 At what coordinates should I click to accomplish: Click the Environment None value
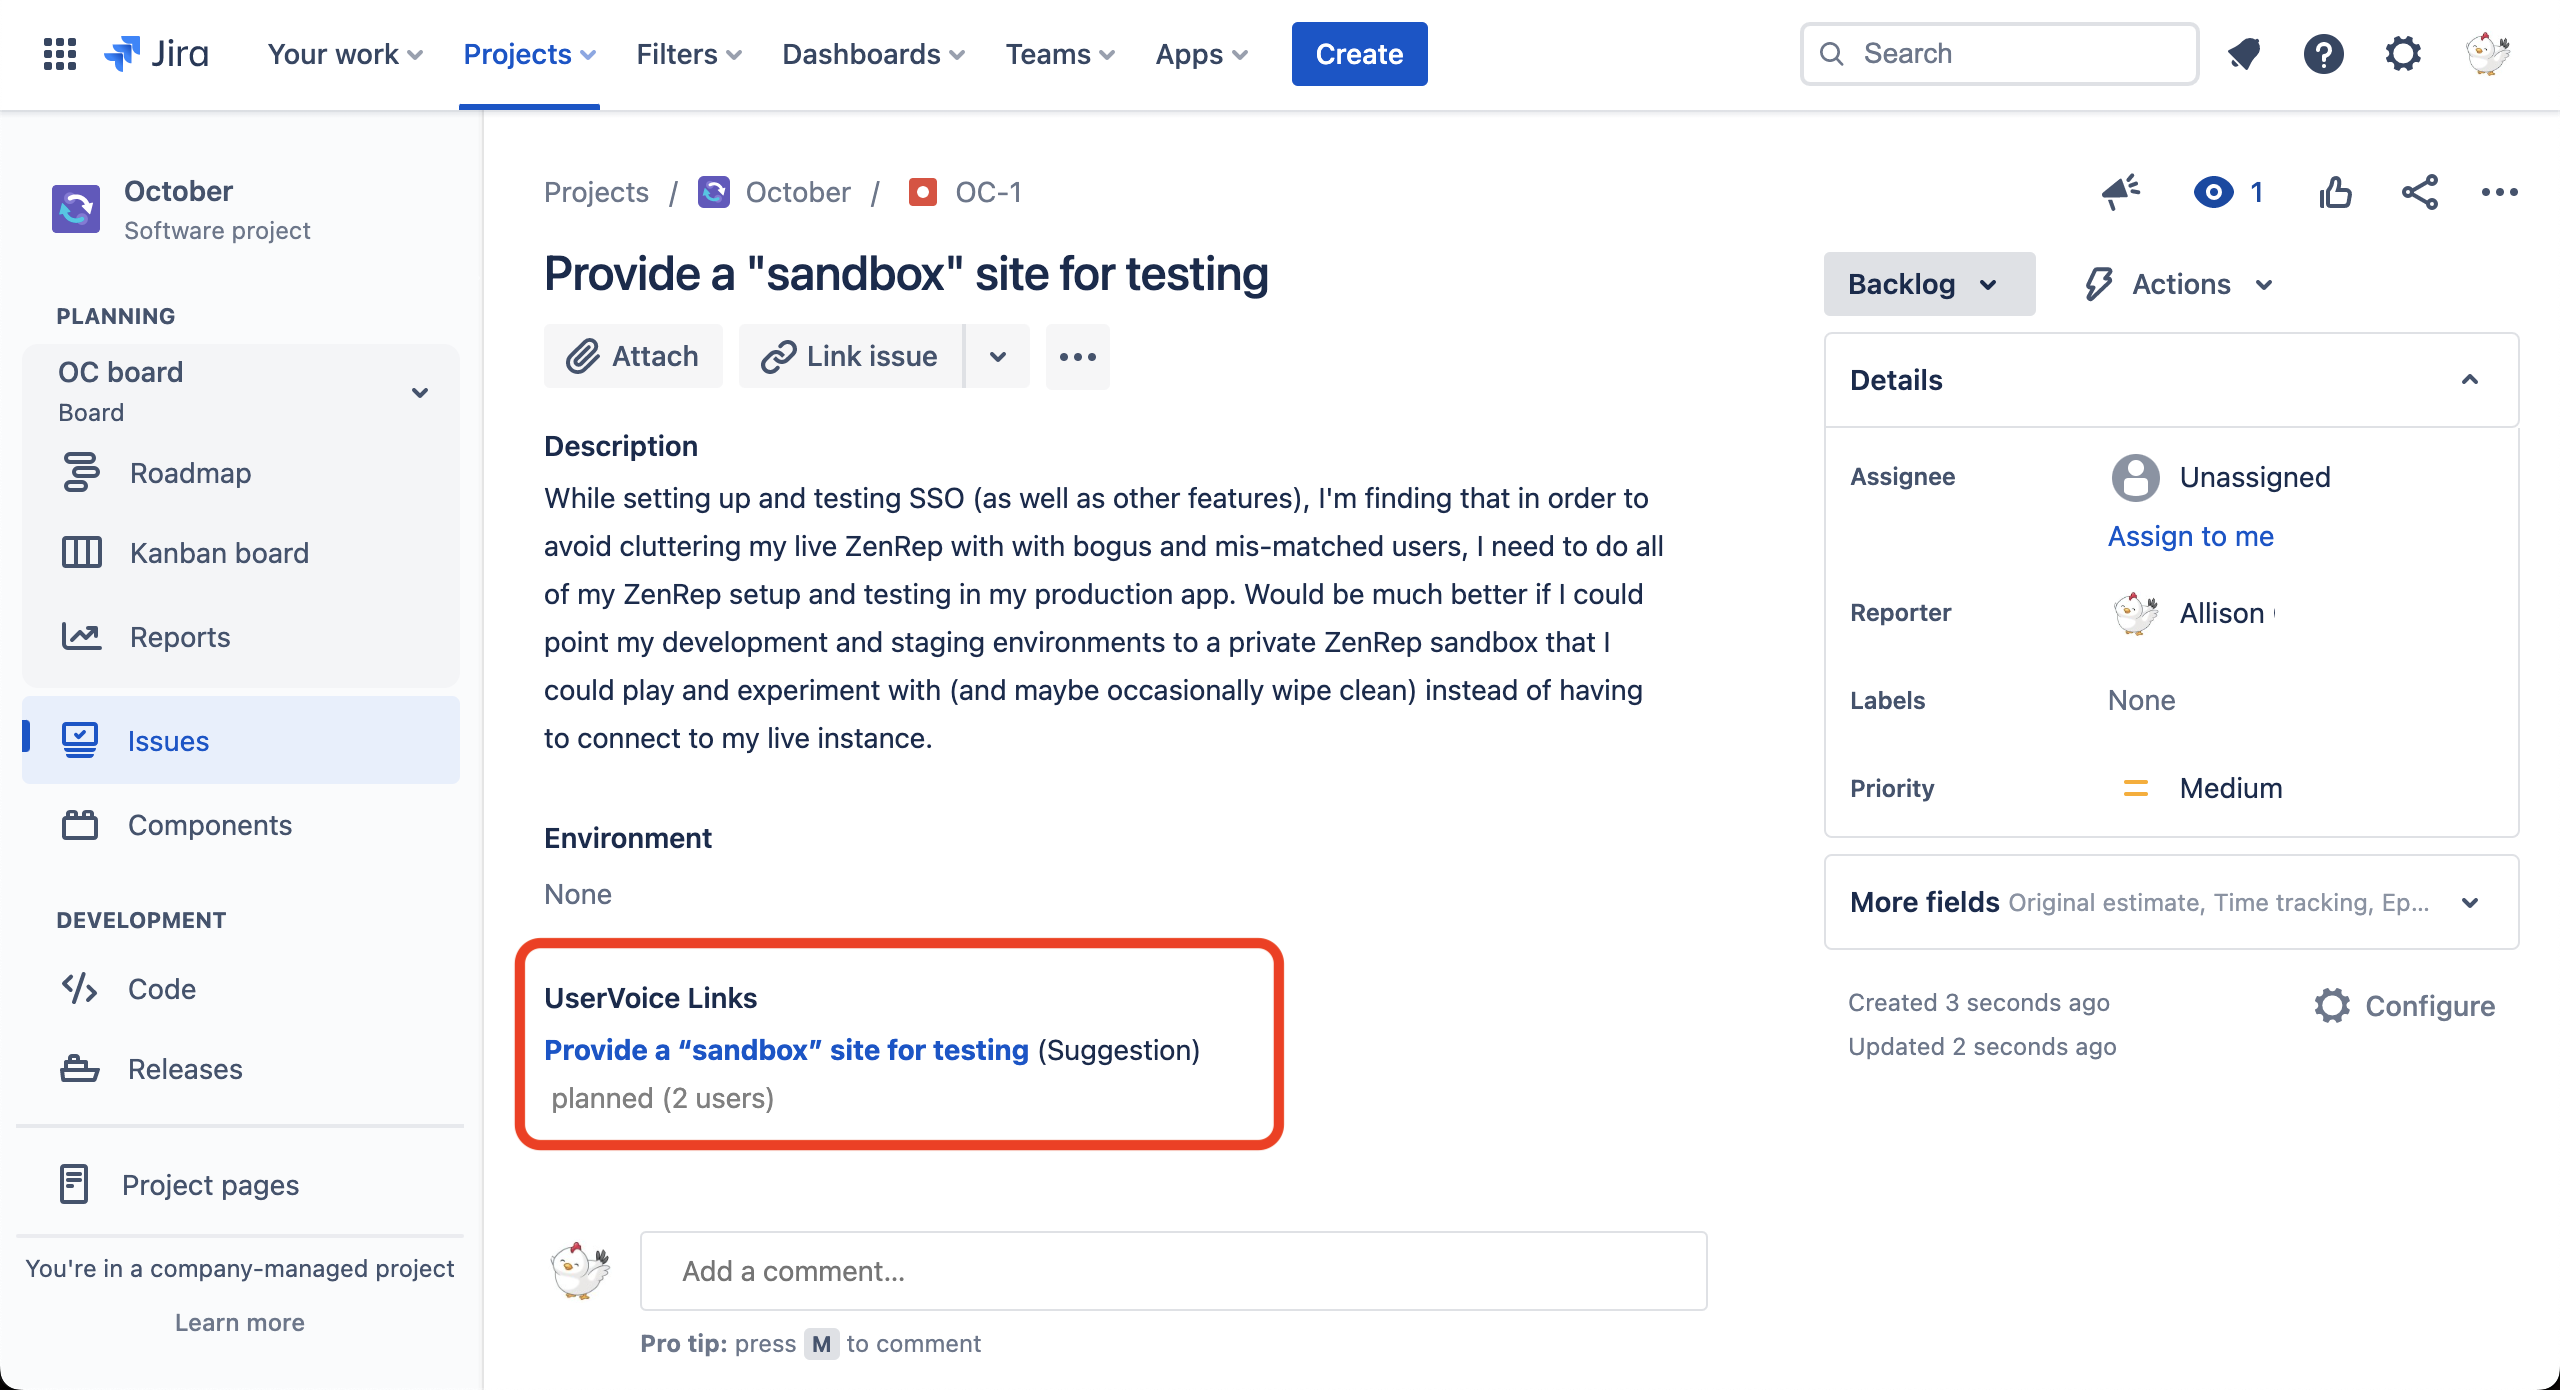577,894
